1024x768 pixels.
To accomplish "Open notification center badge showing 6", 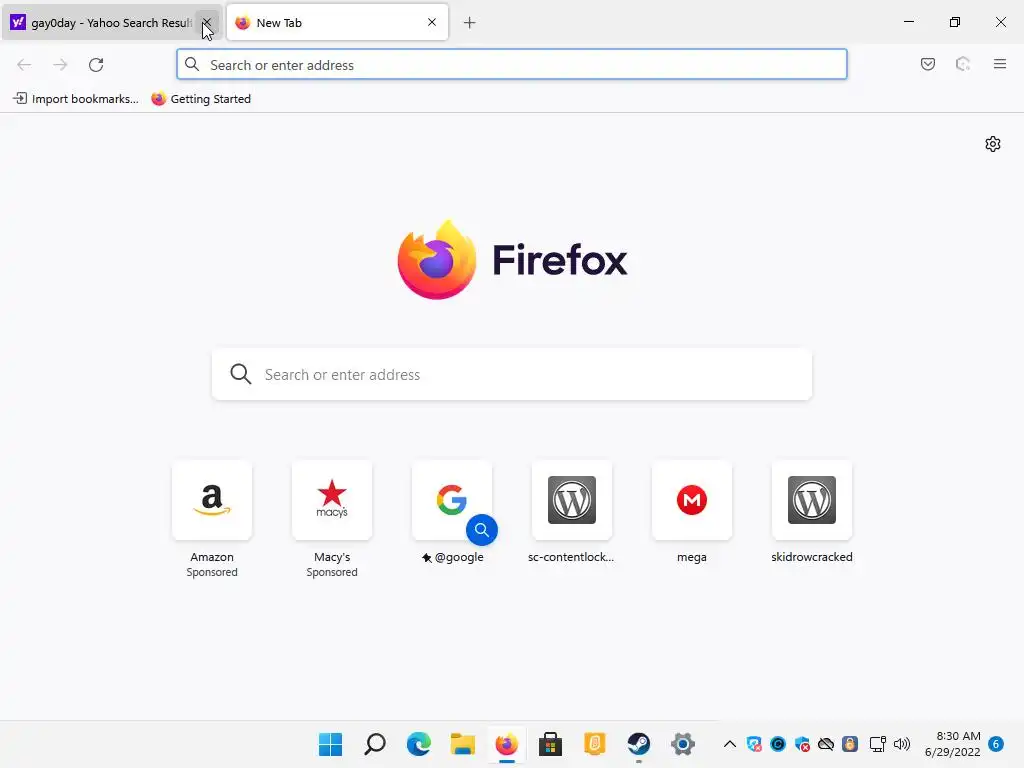I will pos(997,744).
